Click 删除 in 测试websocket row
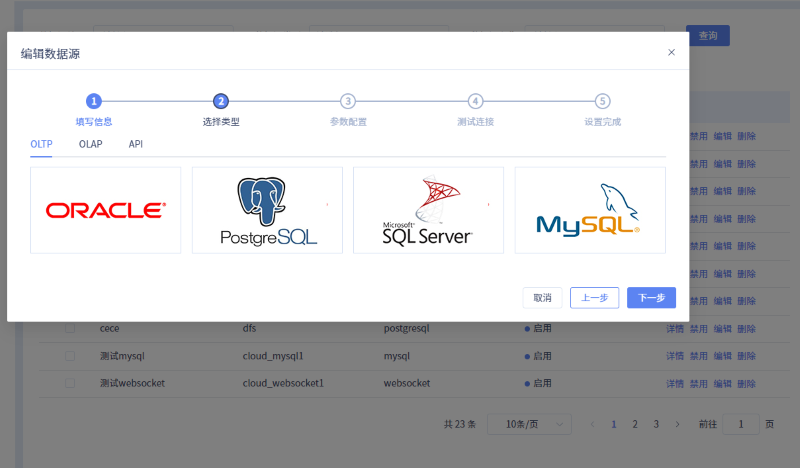Viewport: 800px width, 468px height. pos(746,384)
